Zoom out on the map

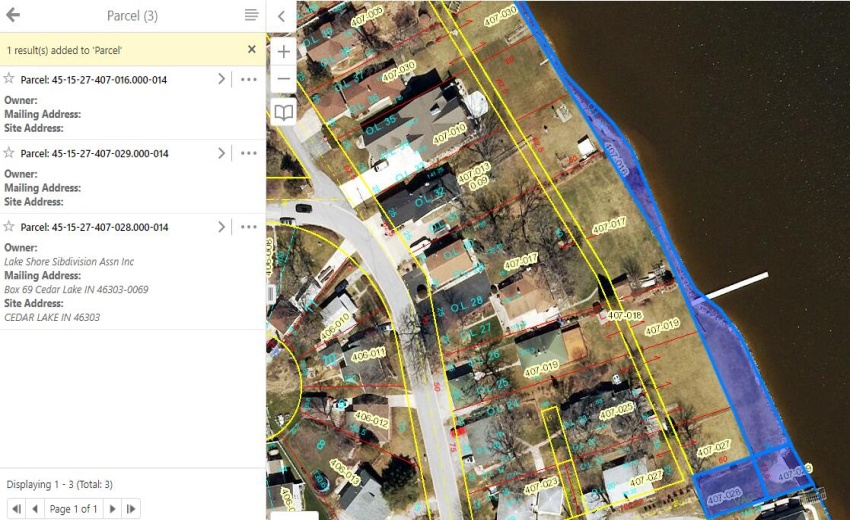click(x=284, y=78)
